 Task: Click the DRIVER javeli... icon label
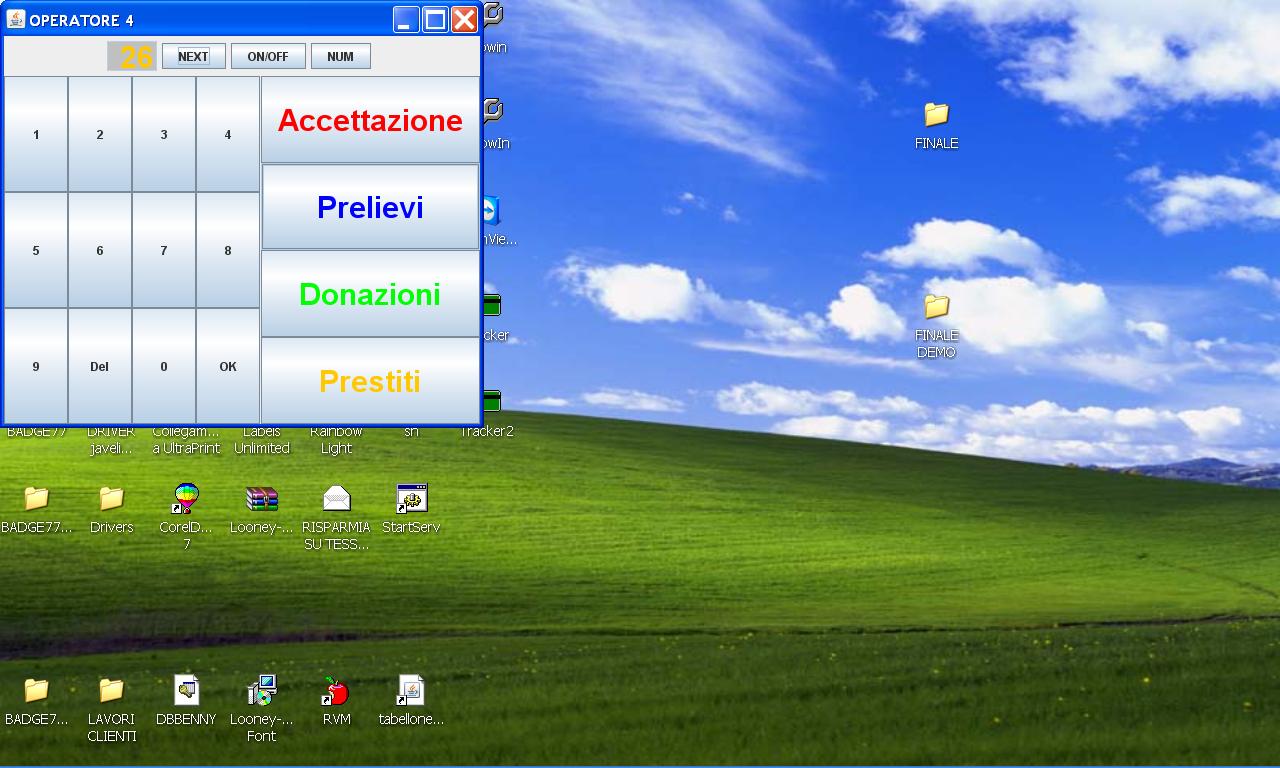(x=111, y=440)
